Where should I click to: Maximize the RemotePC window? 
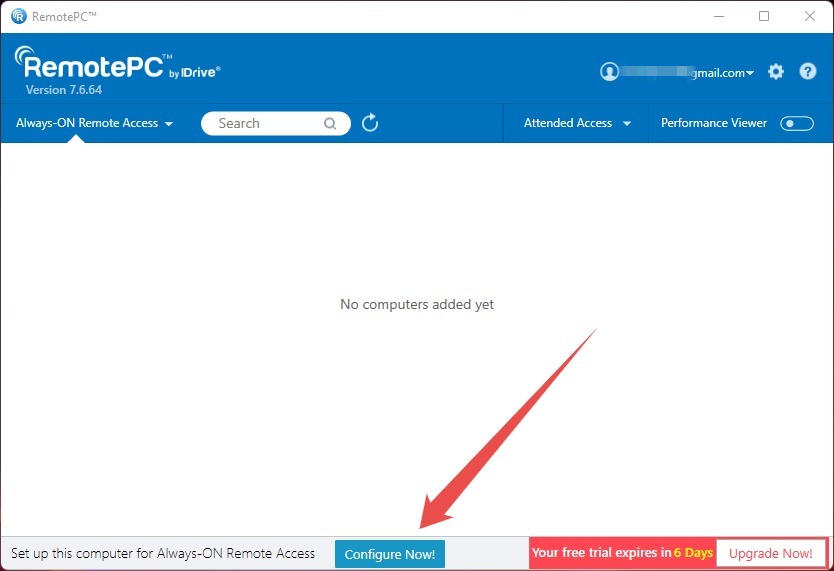764,16
